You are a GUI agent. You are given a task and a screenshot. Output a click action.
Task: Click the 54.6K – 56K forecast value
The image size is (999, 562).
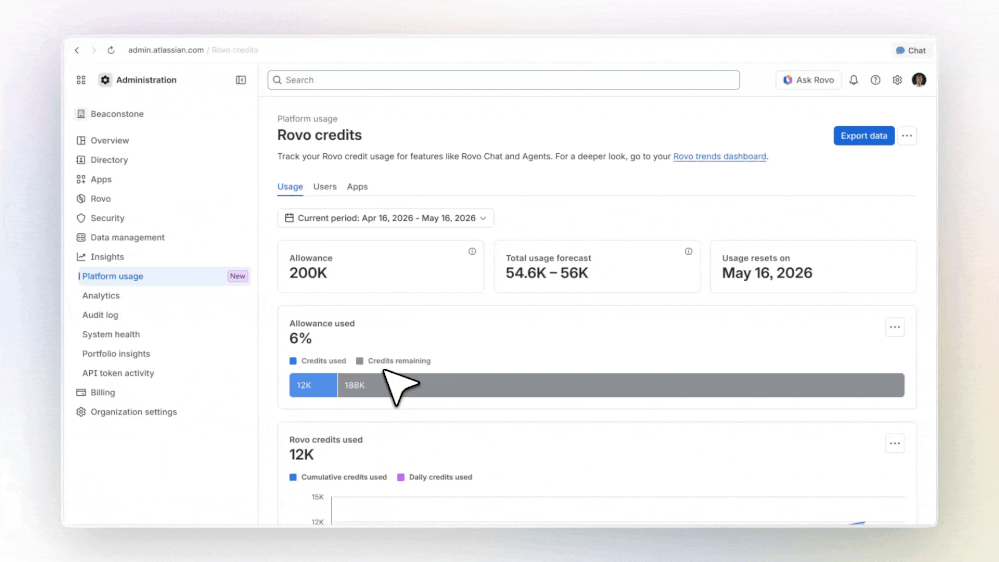(547, 273)
